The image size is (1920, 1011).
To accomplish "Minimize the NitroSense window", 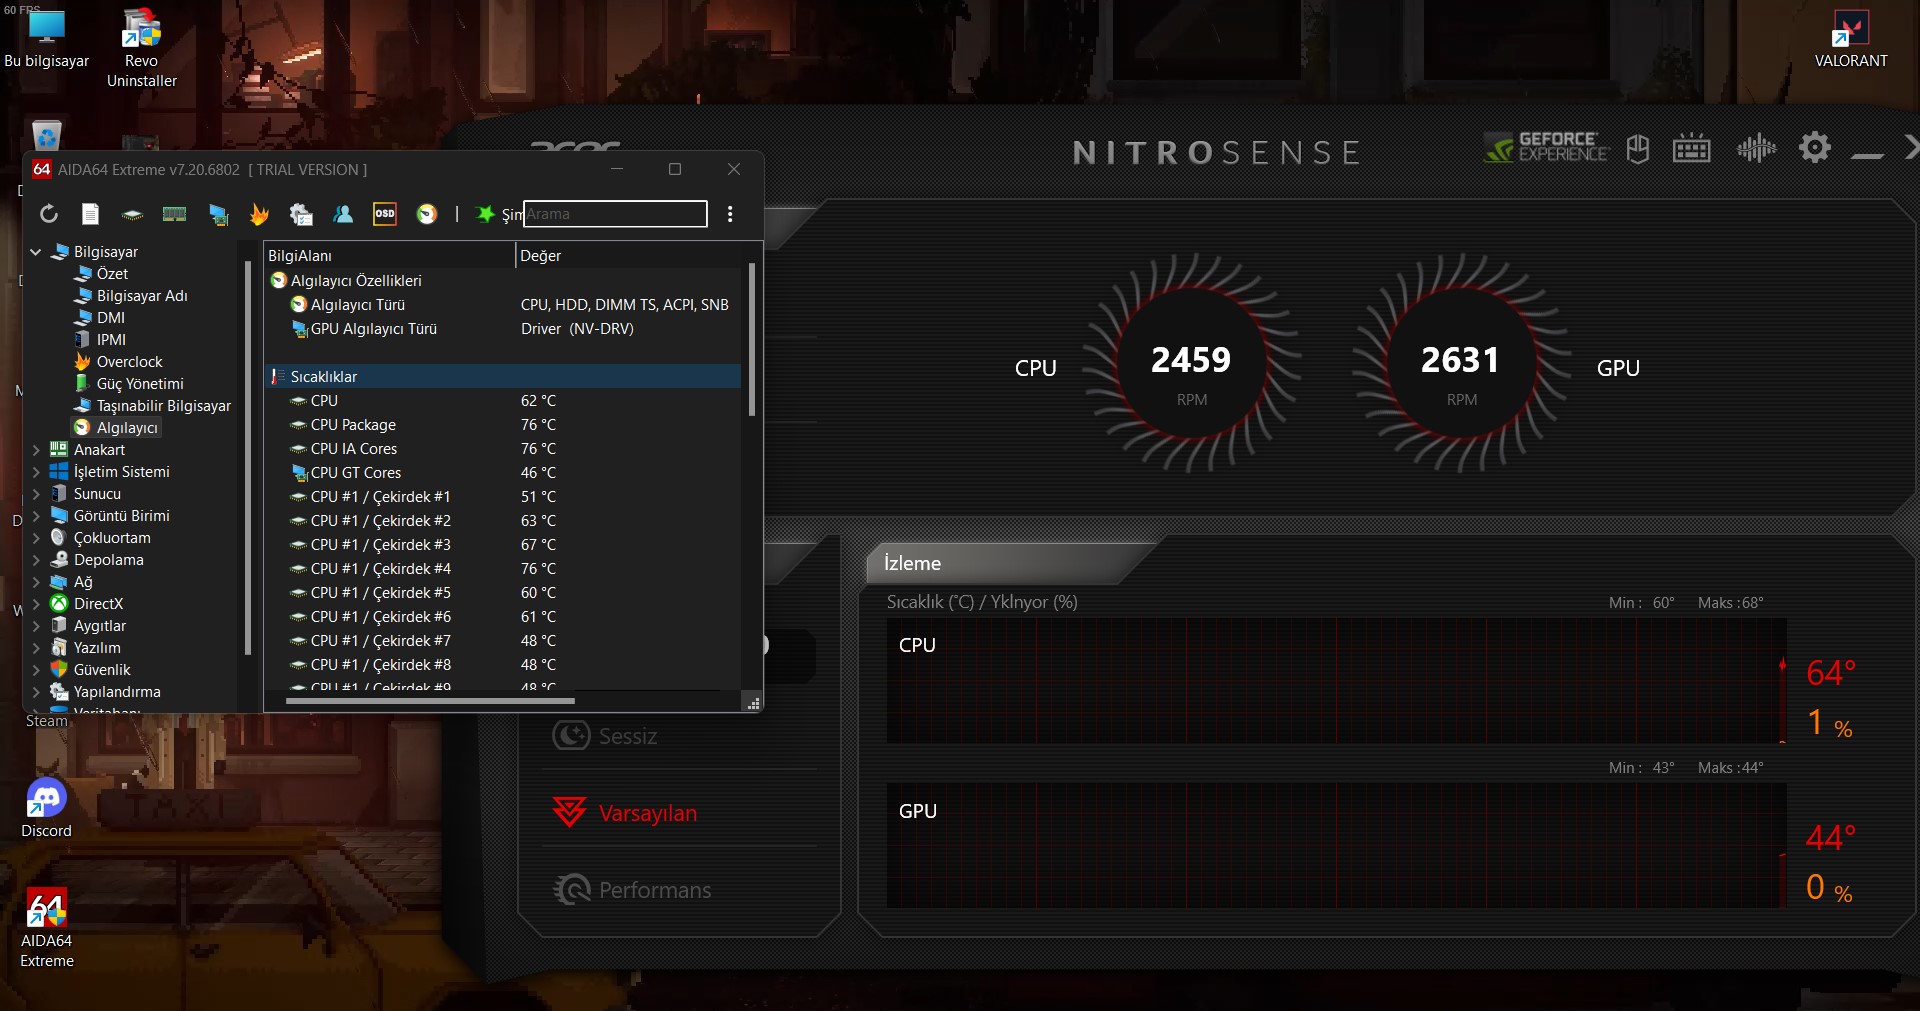I will 1867,155.
